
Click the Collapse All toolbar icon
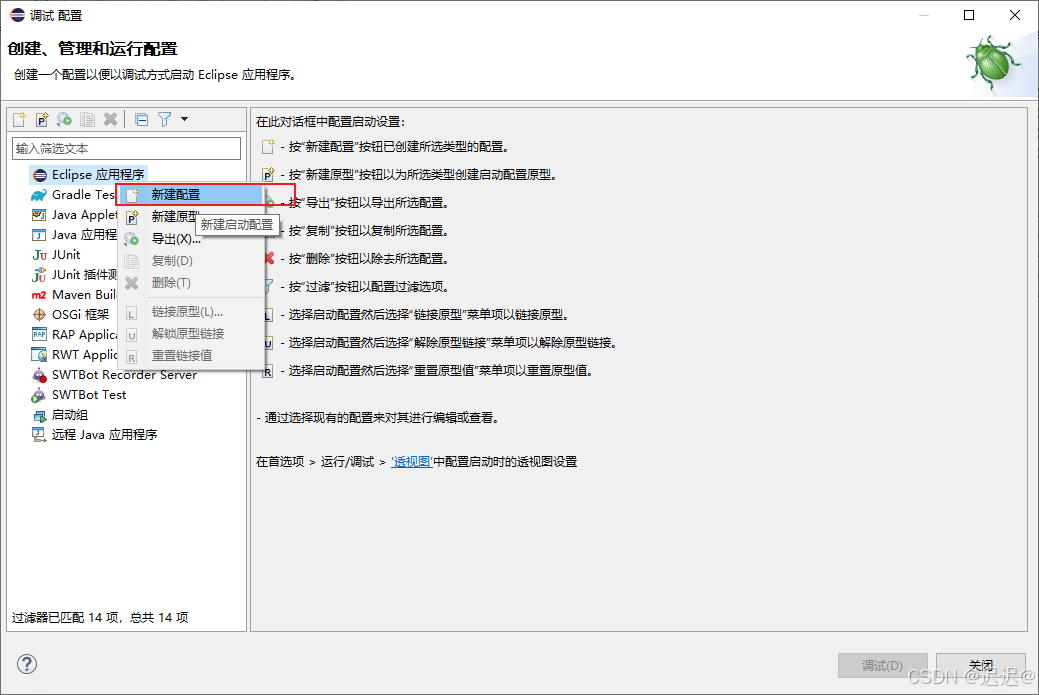pos(141,119)
